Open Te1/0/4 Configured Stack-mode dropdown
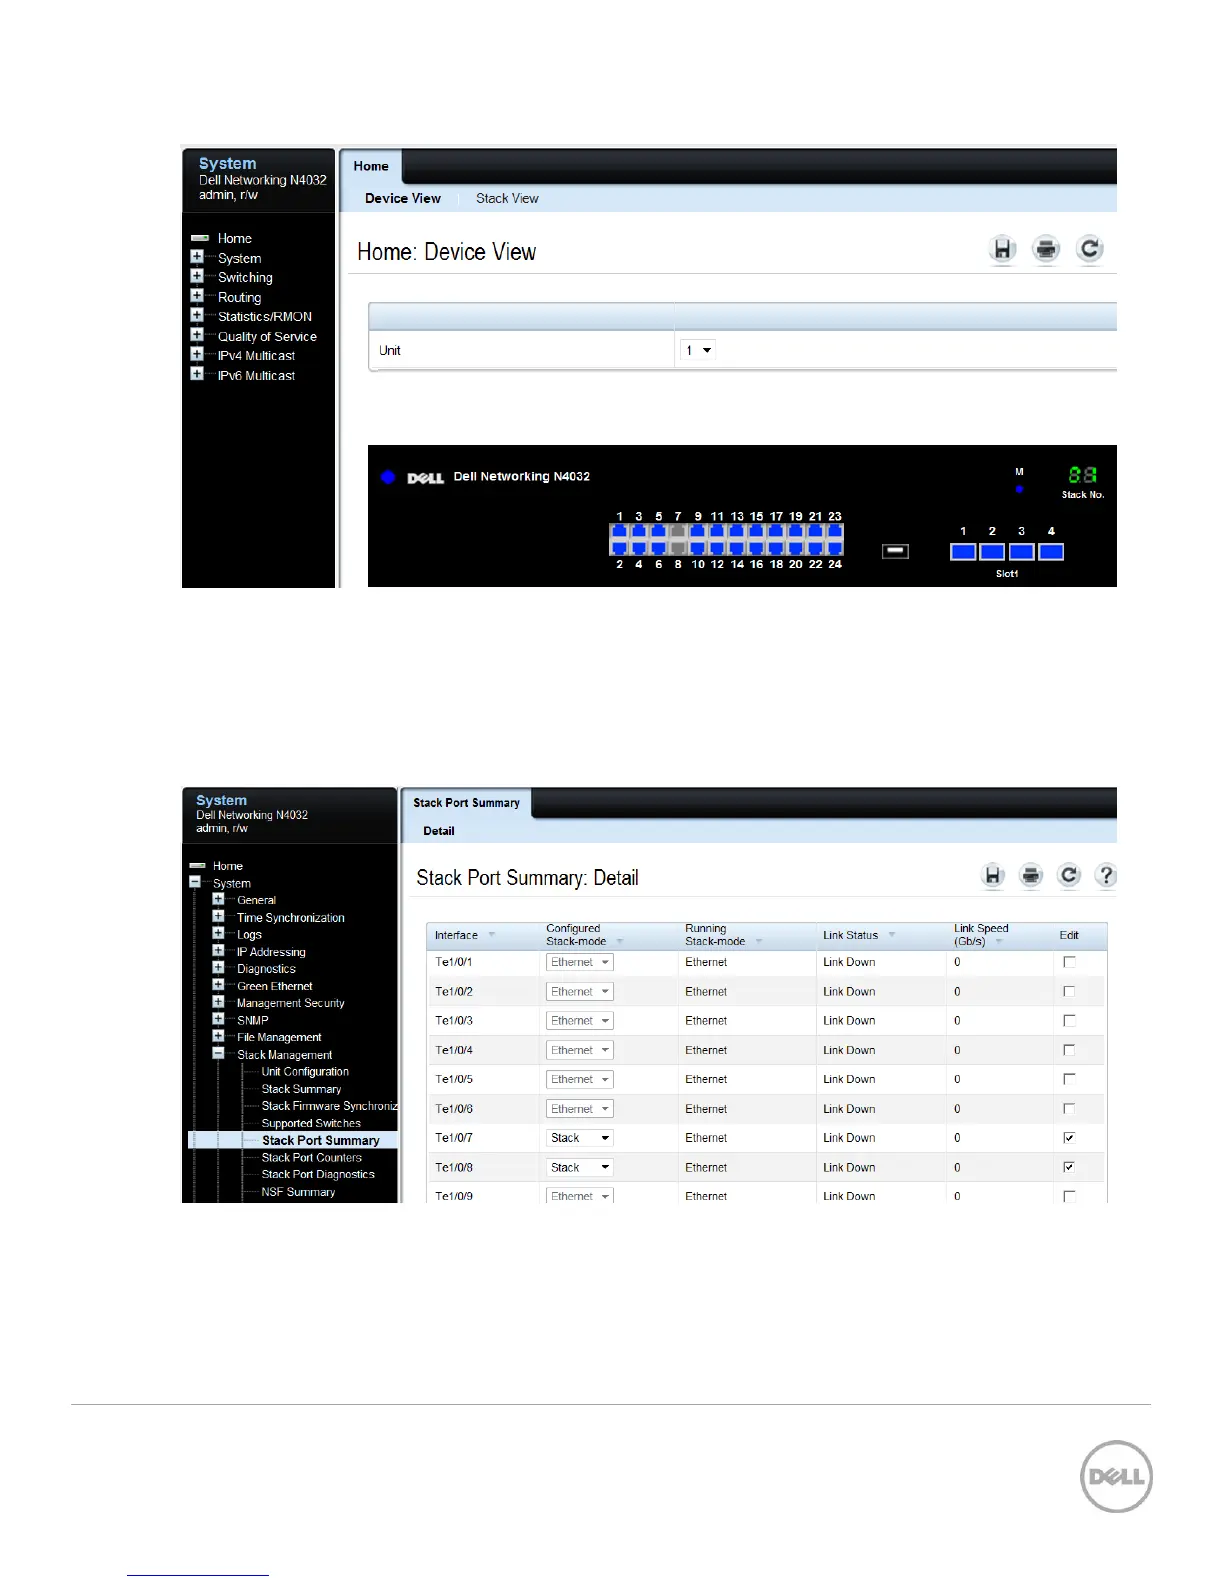The image size is (1224, 1584). (x=580, y=1050)
